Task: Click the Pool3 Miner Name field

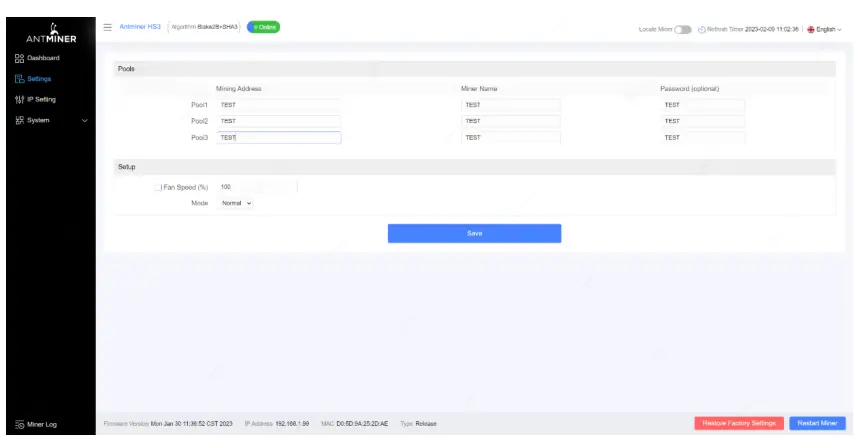Action: (x=511, y=137)
